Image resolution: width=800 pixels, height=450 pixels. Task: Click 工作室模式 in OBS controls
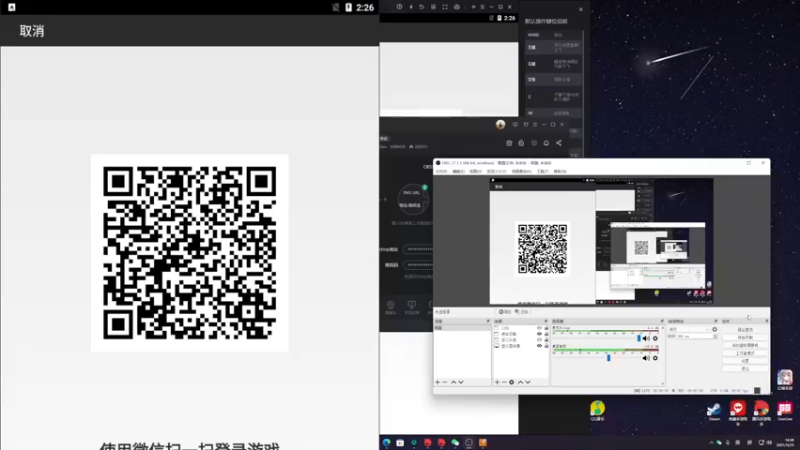(745, 353)
